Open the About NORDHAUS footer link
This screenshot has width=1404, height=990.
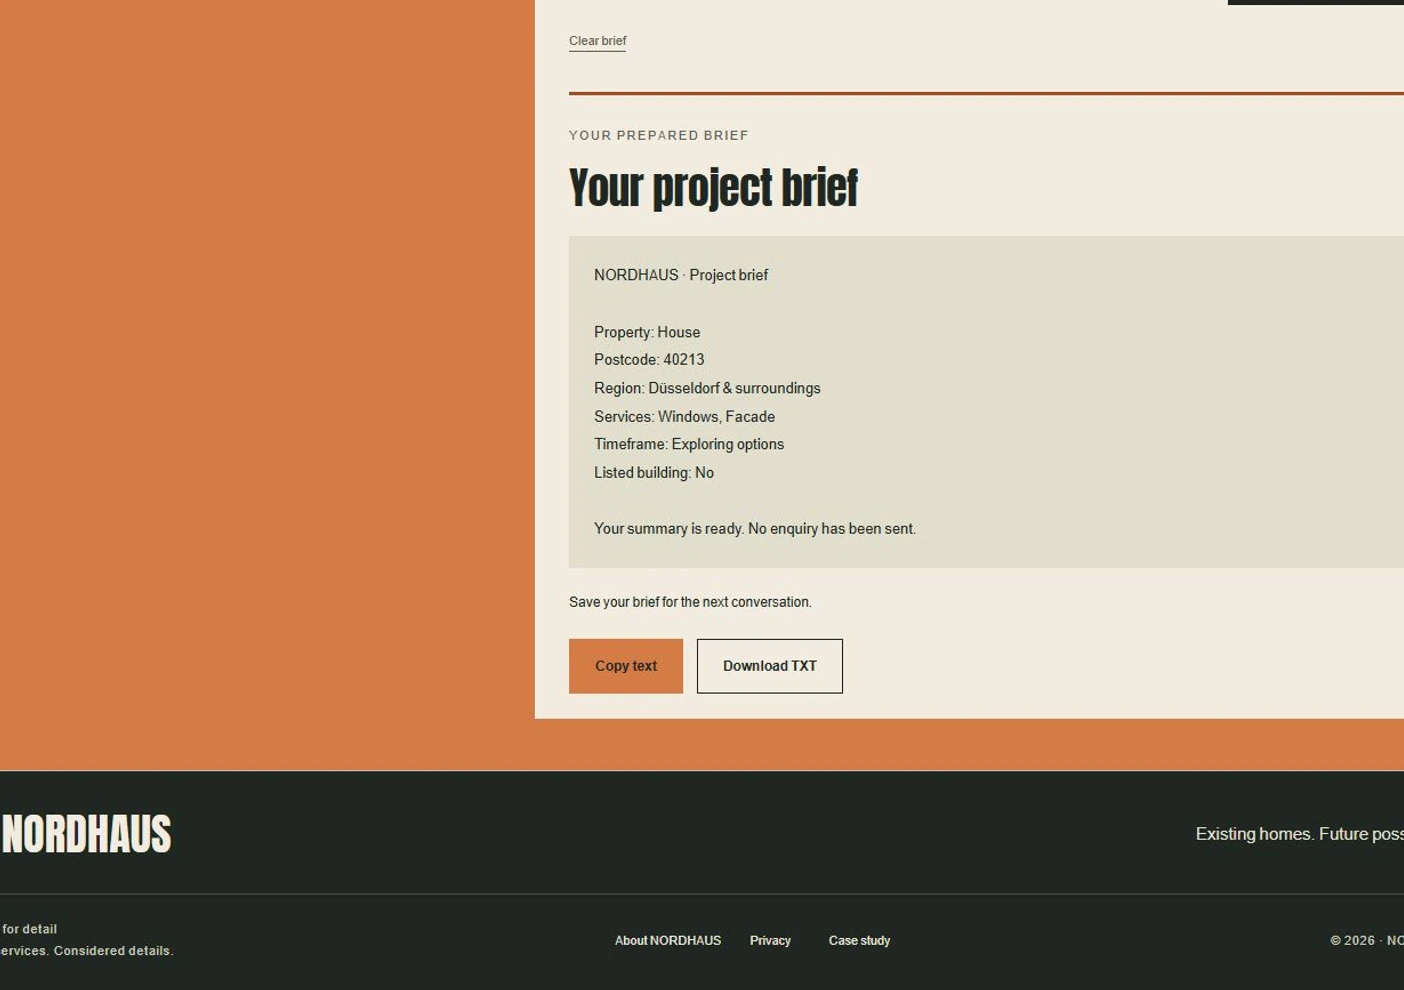pyautogui.click(x=668, y=941)
